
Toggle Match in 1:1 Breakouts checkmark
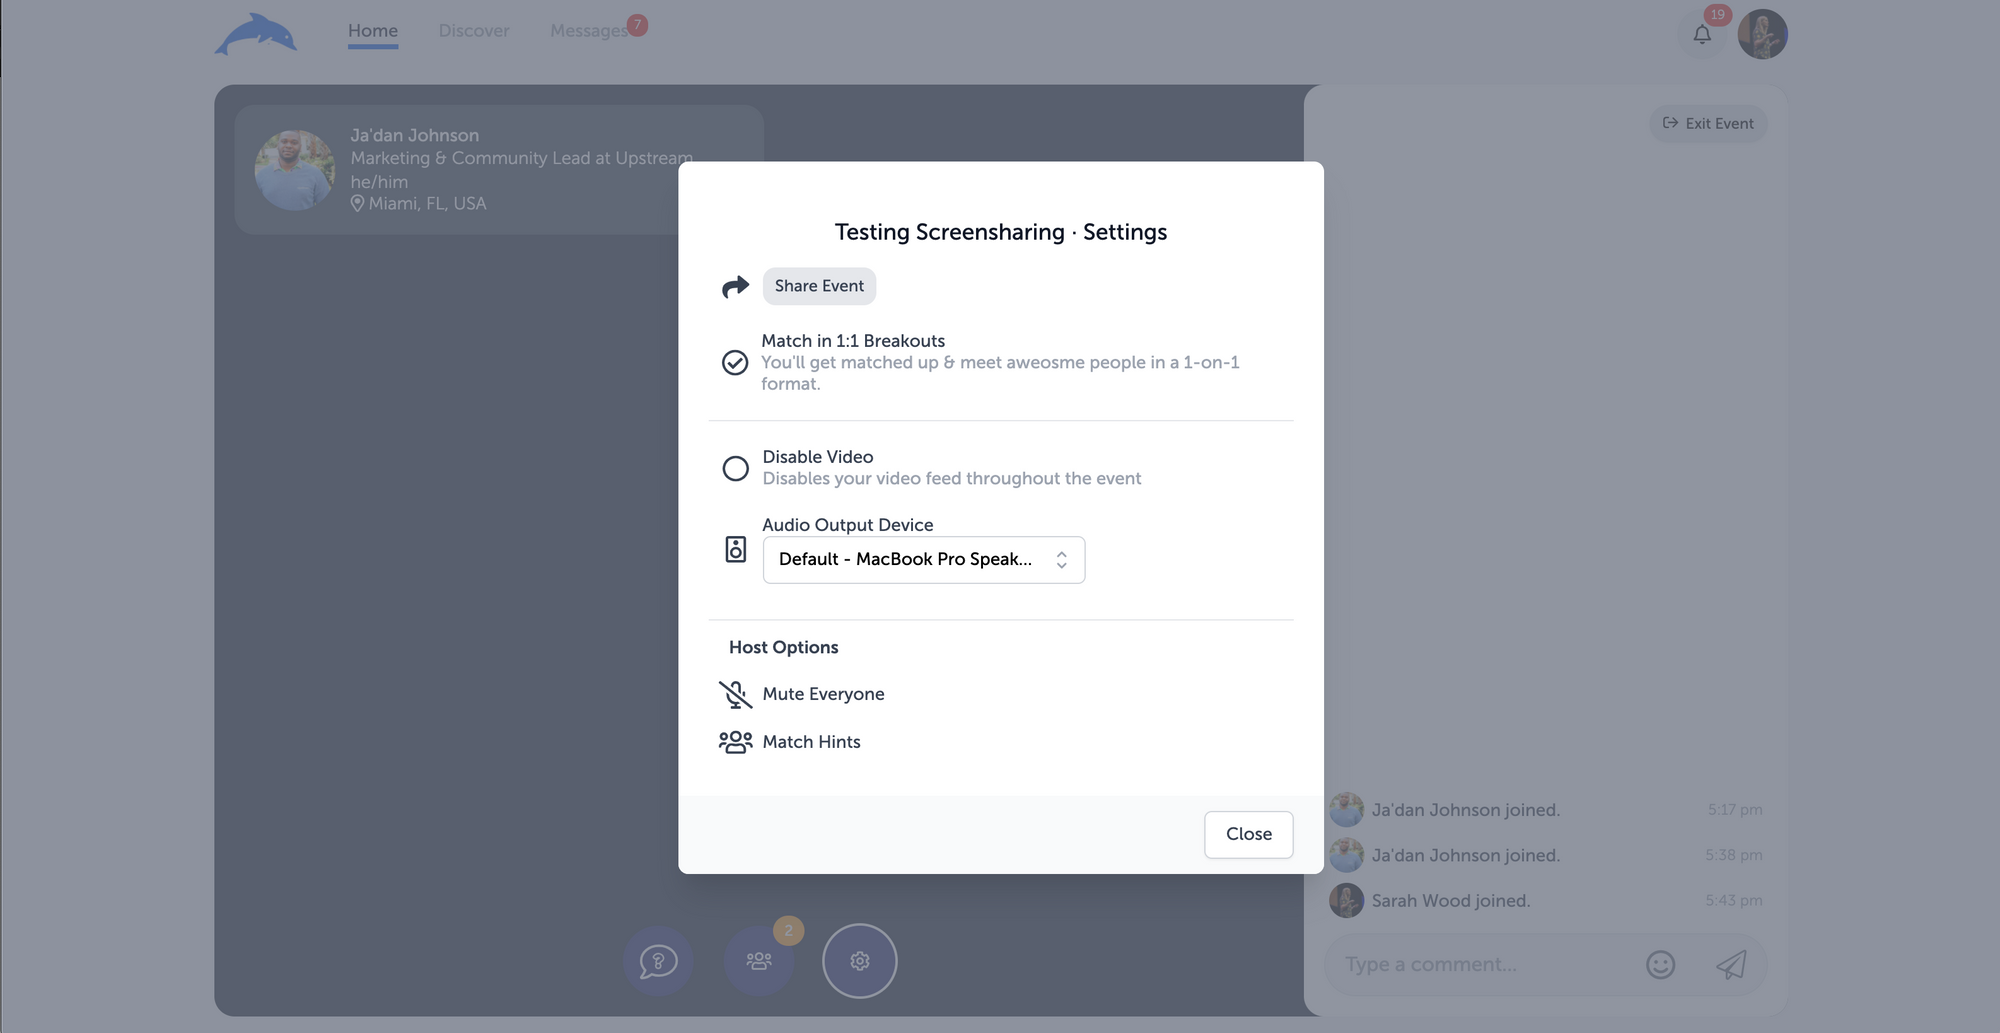735,362
